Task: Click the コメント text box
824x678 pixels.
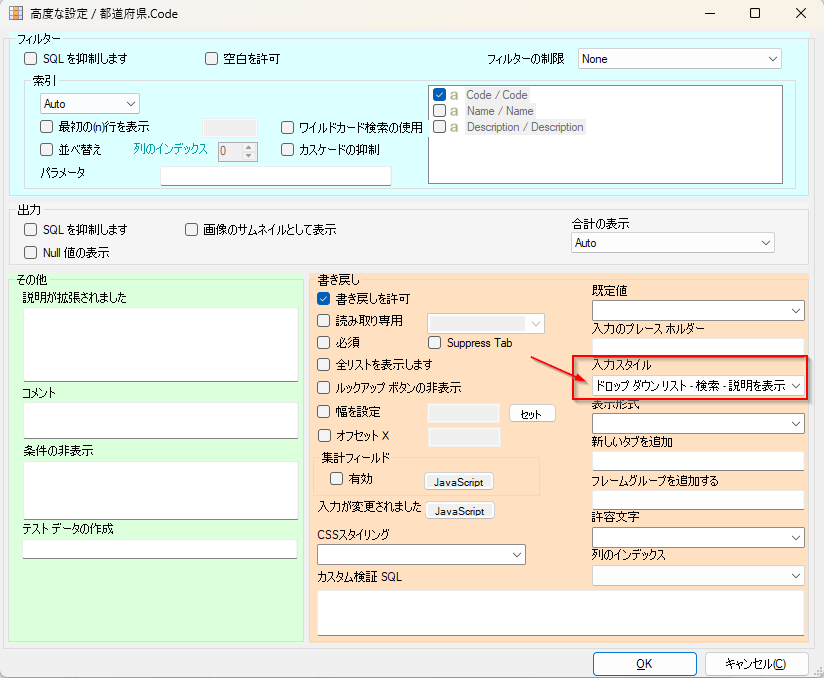Action: (160, 420)
